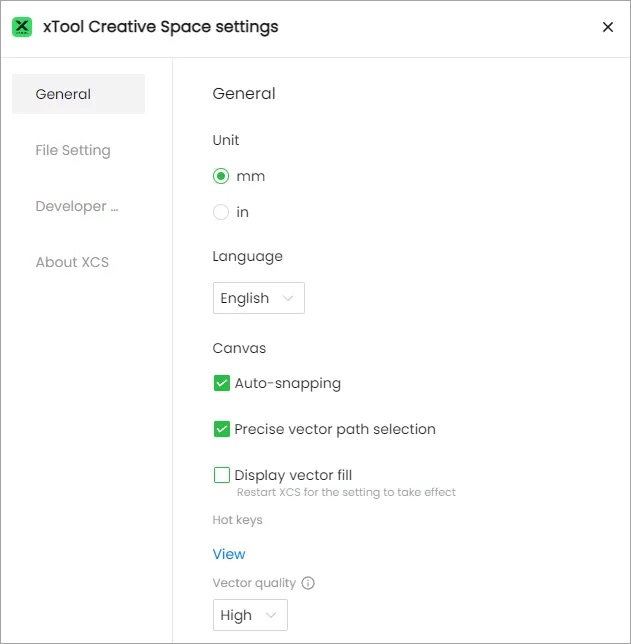This screenshot has height=644, width=631.
Task: Click the xTool Creative Space logo icon
Action: (22, 27)
